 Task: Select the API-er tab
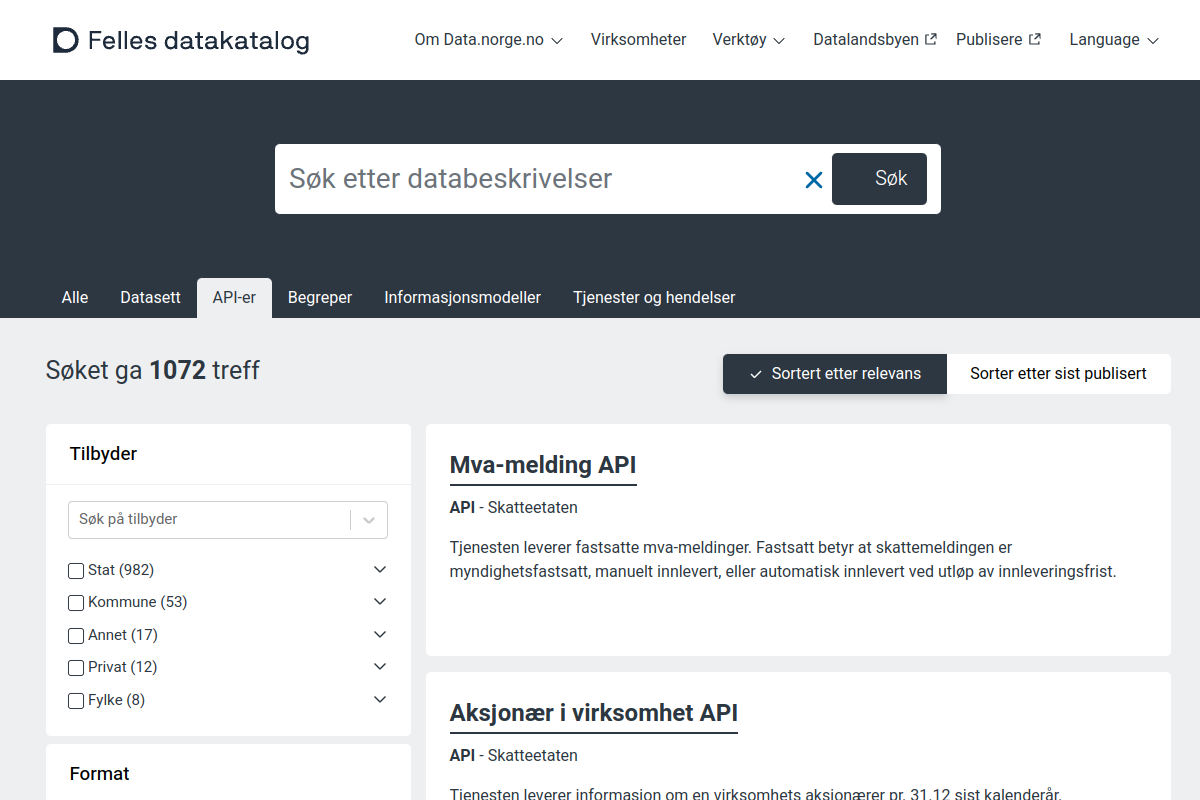(x=234, y=298)
